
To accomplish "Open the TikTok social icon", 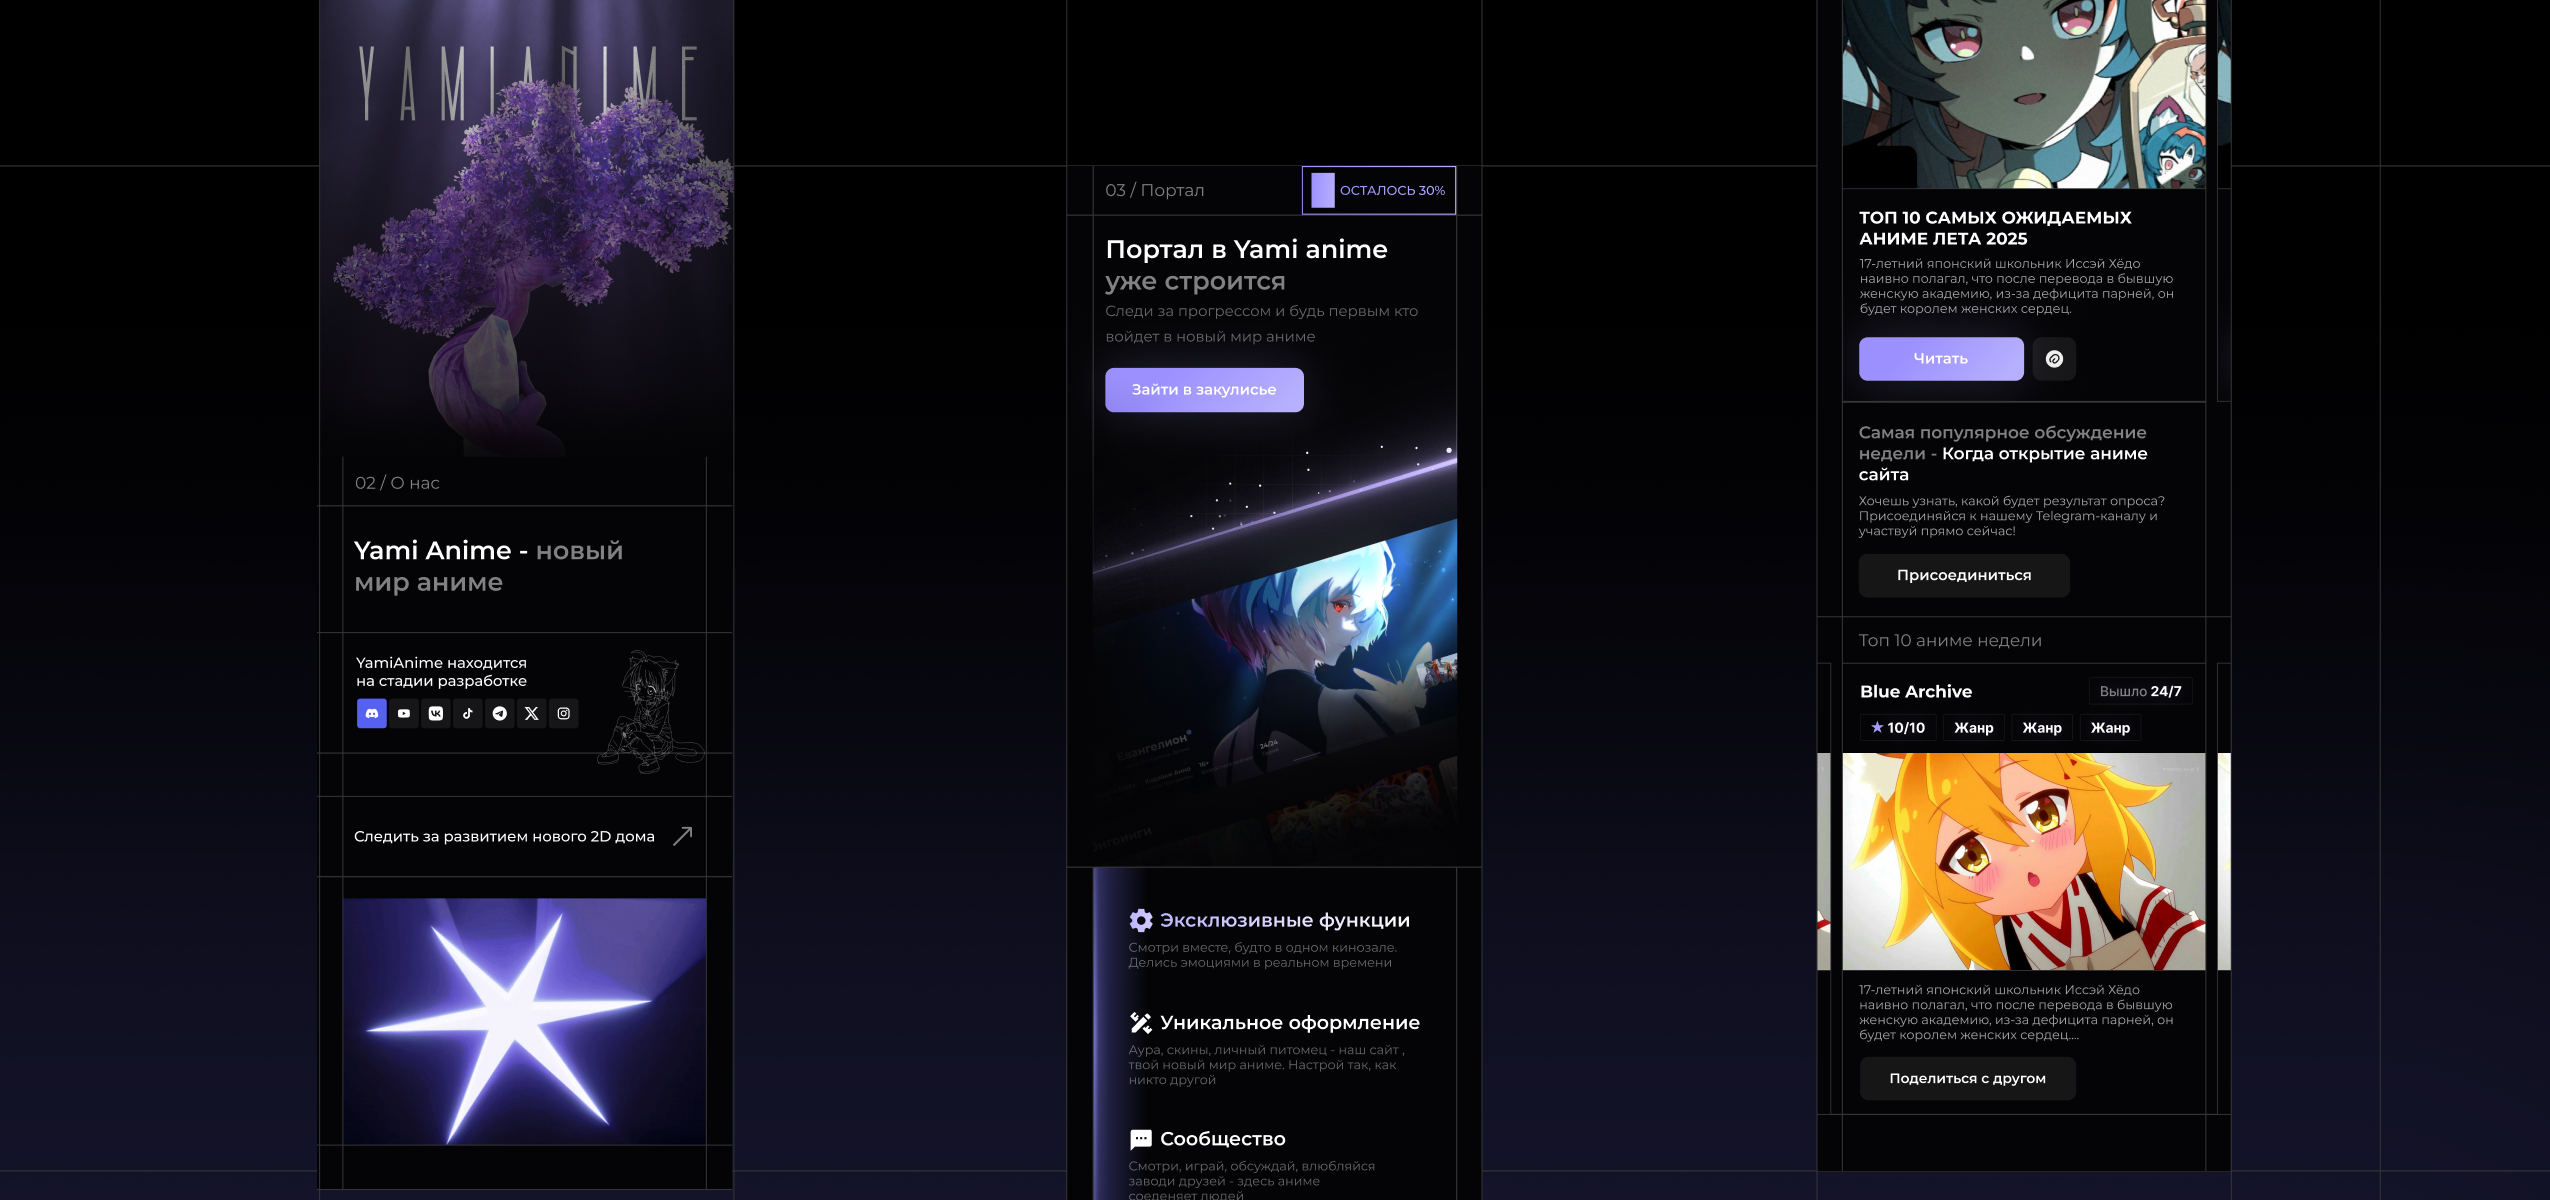I will (x=468, y=713).
